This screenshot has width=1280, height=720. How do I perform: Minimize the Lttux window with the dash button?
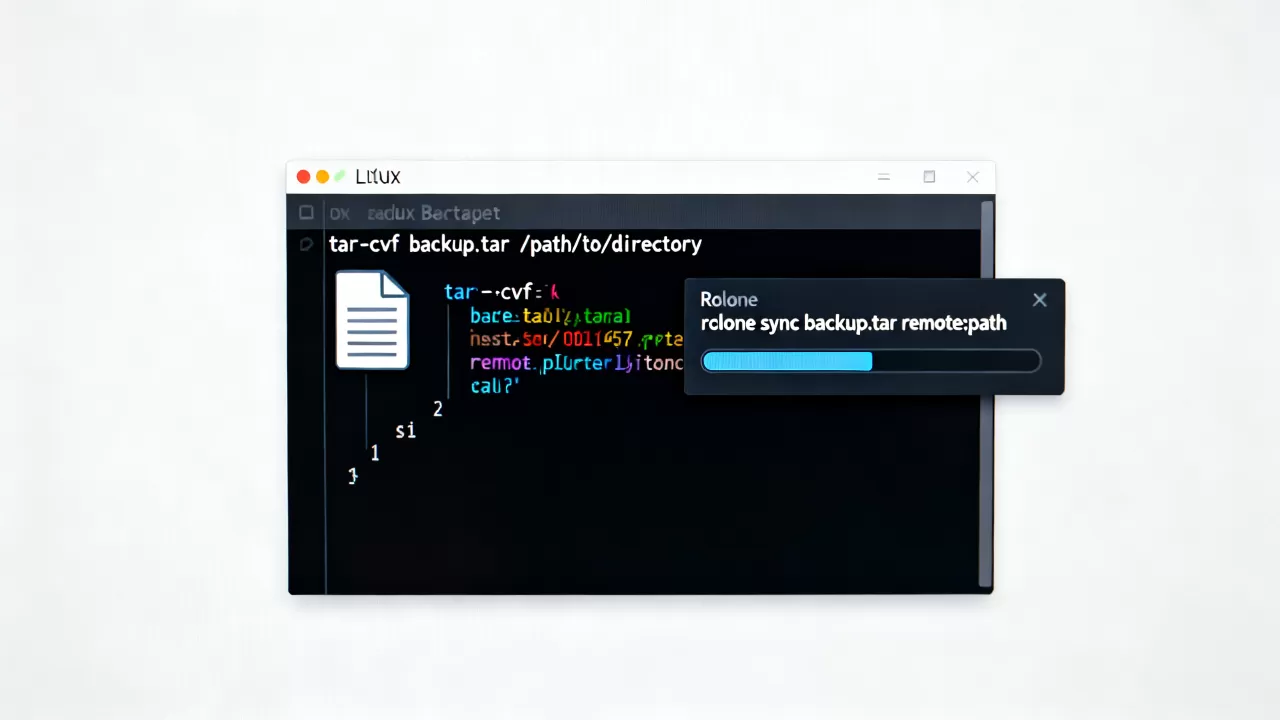coord(884,177)
